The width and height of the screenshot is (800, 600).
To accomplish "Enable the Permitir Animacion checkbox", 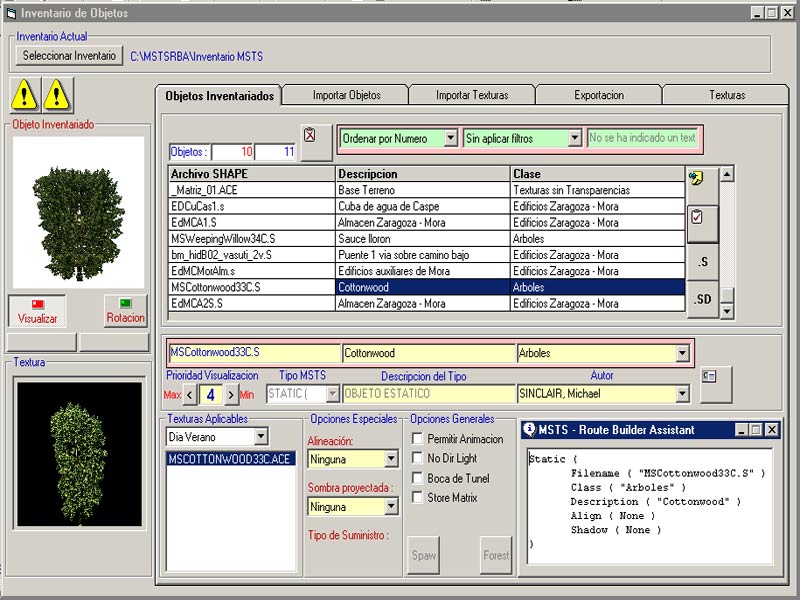I will click(x=417, y=438).
